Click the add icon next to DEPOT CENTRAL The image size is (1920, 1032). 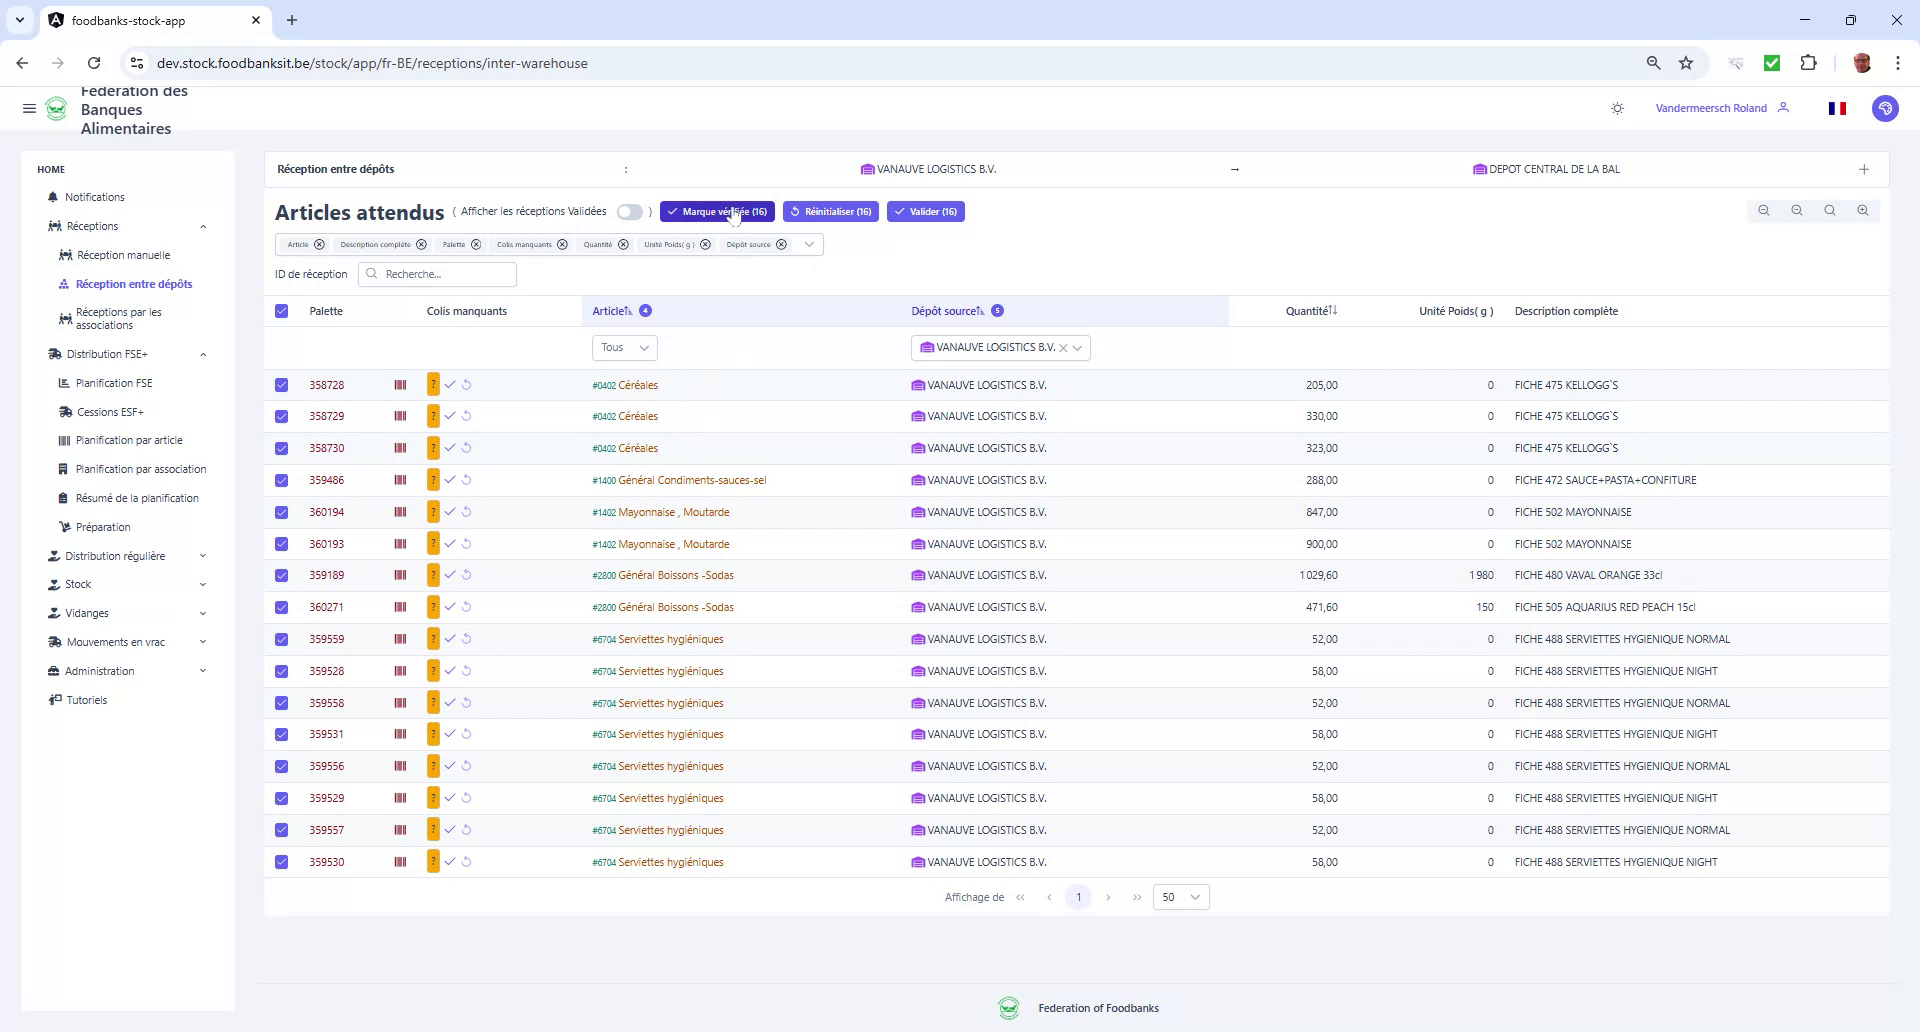pyautogui.click(x=1864, y=169)
